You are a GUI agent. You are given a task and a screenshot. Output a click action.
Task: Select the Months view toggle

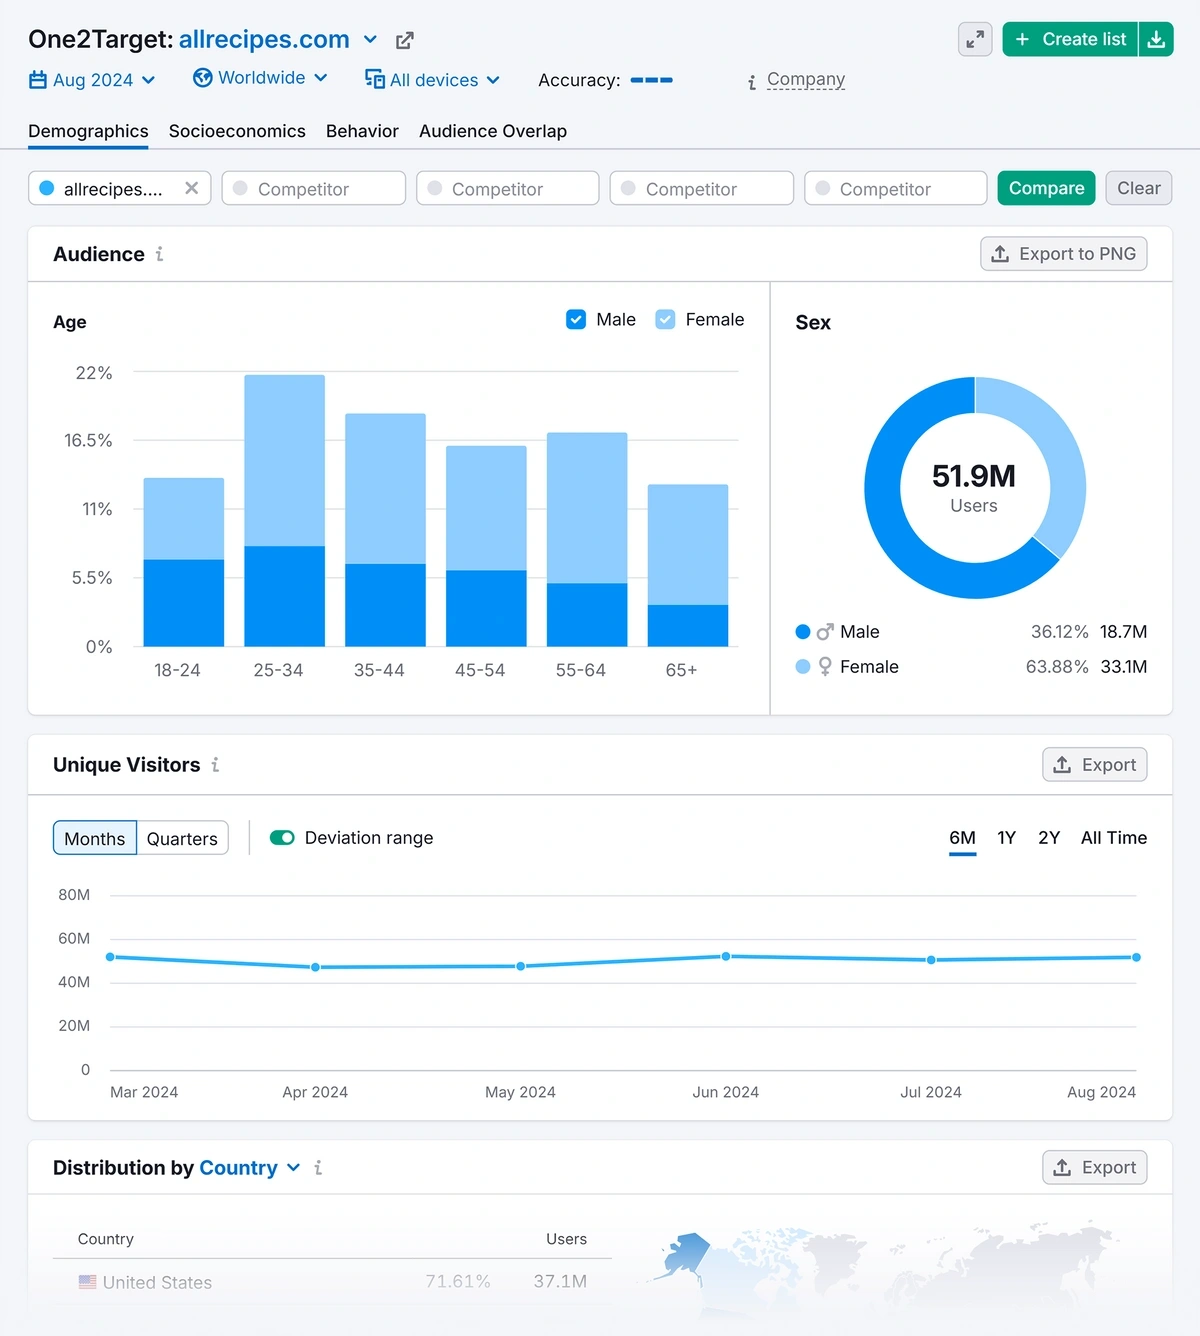[95, 838]
